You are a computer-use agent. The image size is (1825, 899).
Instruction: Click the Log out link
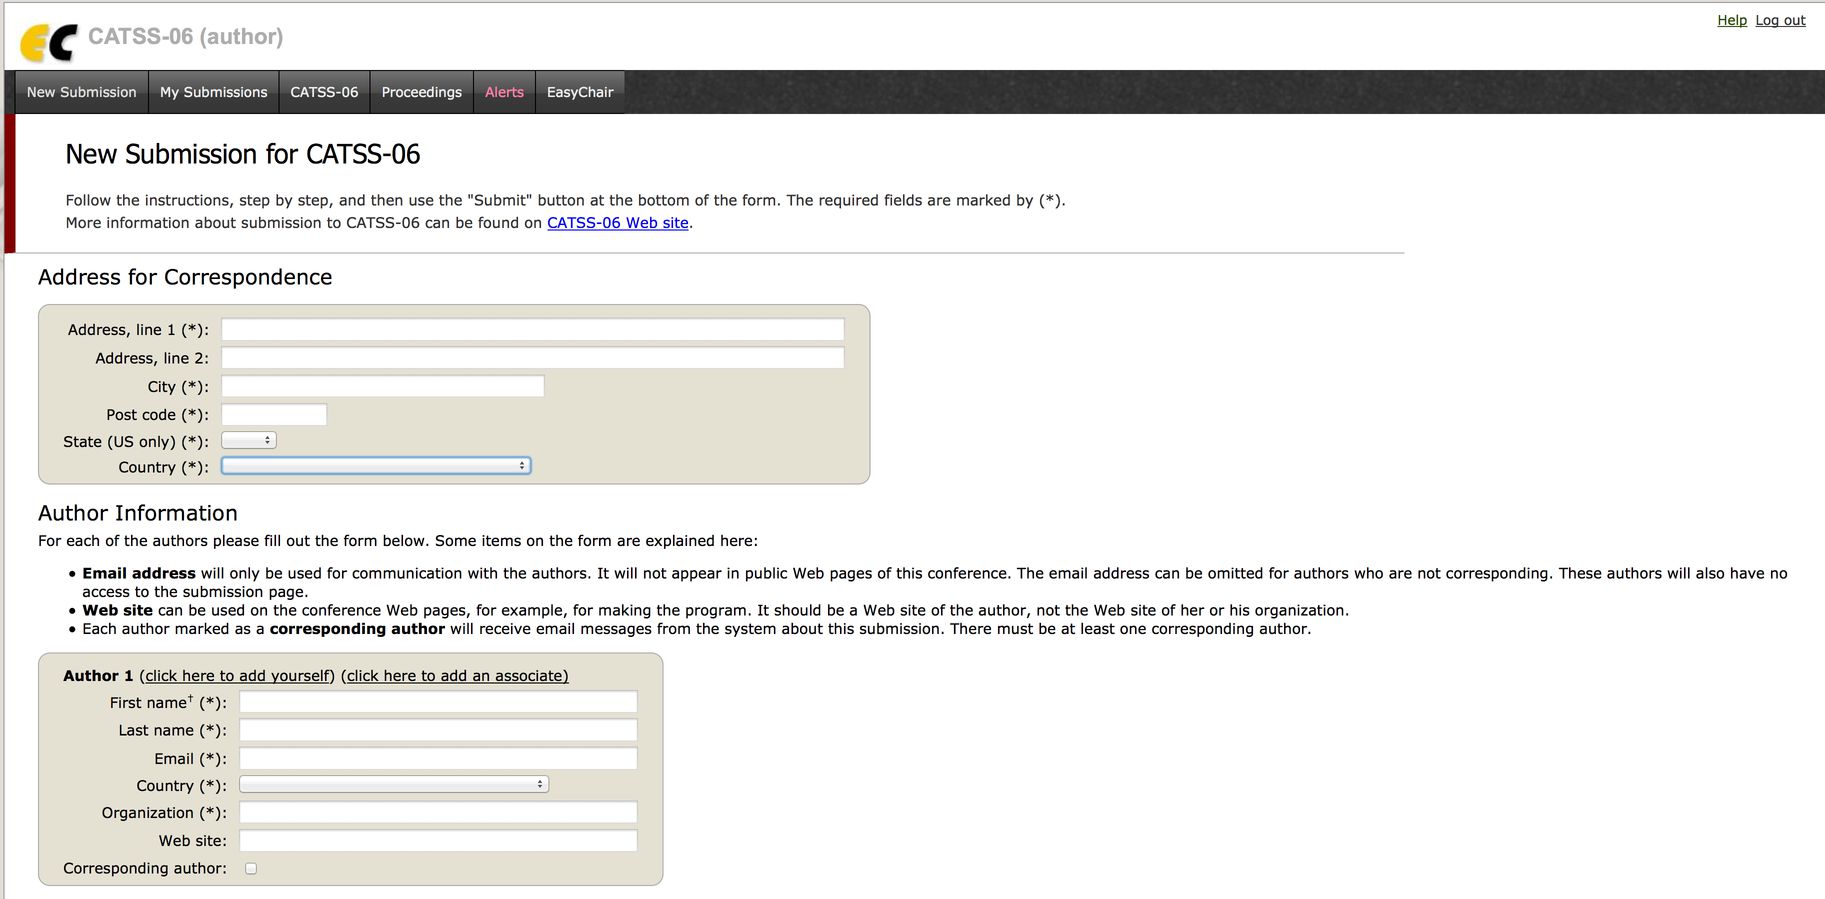click(x=1780, y=20)
